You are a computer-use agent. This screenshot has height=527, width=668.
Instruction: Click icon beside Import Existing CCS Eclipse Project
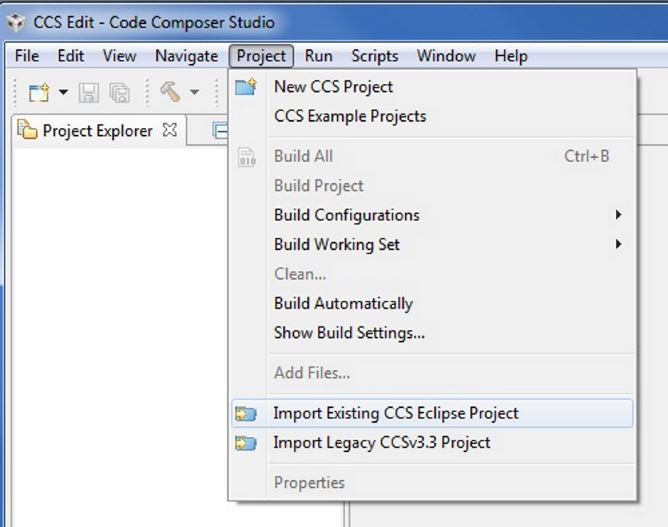246,413
